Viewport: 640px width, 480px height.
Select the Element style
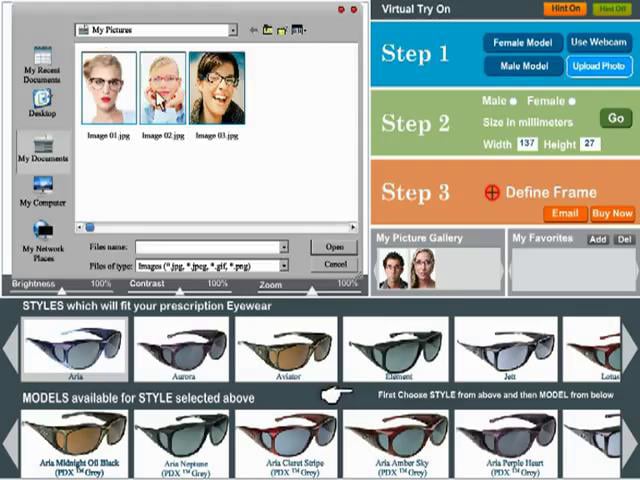[396, 349]
